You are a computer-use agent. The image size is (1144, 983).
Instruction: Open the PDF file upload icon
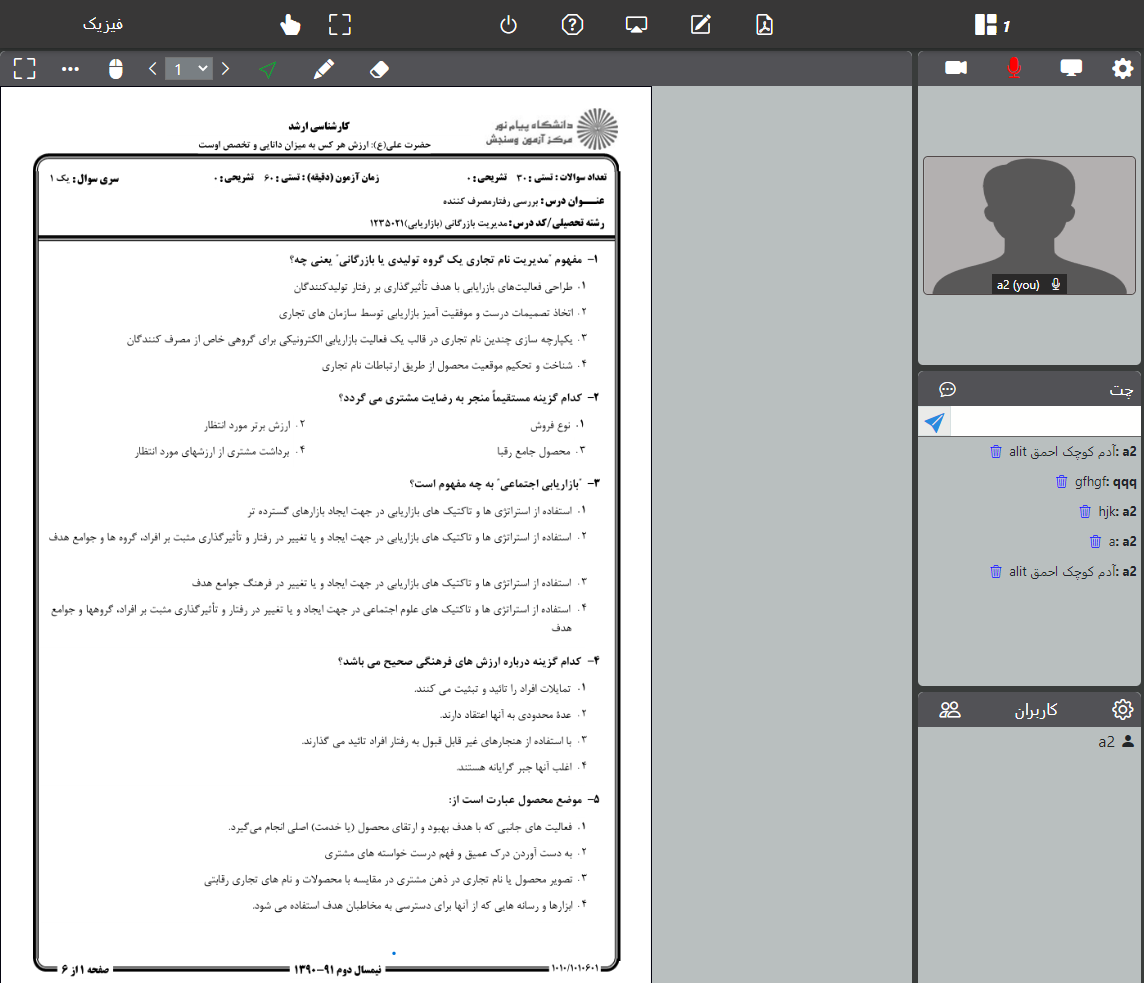[764, 25]
